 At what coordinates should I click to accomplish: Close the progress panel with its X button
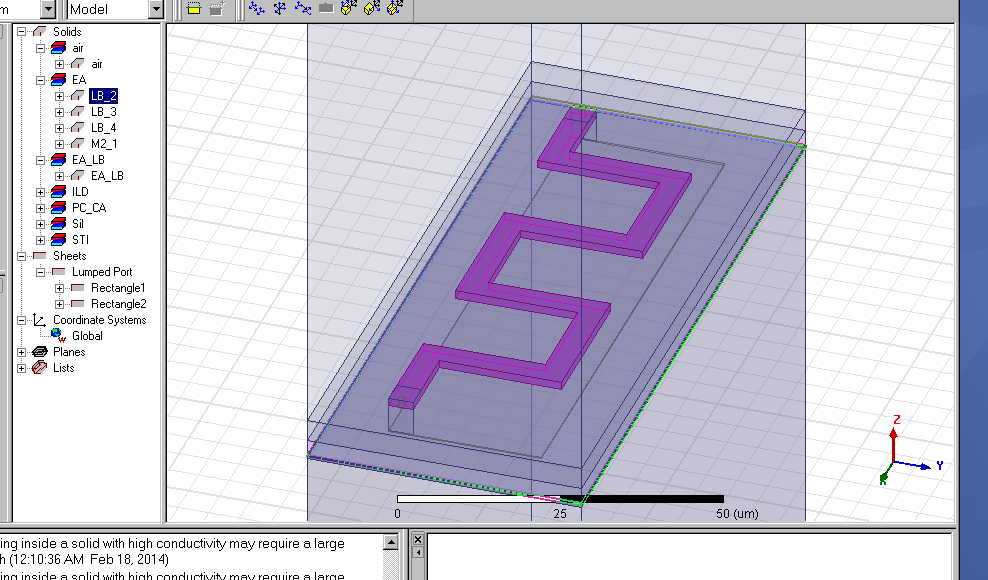[x=418, y=542]
